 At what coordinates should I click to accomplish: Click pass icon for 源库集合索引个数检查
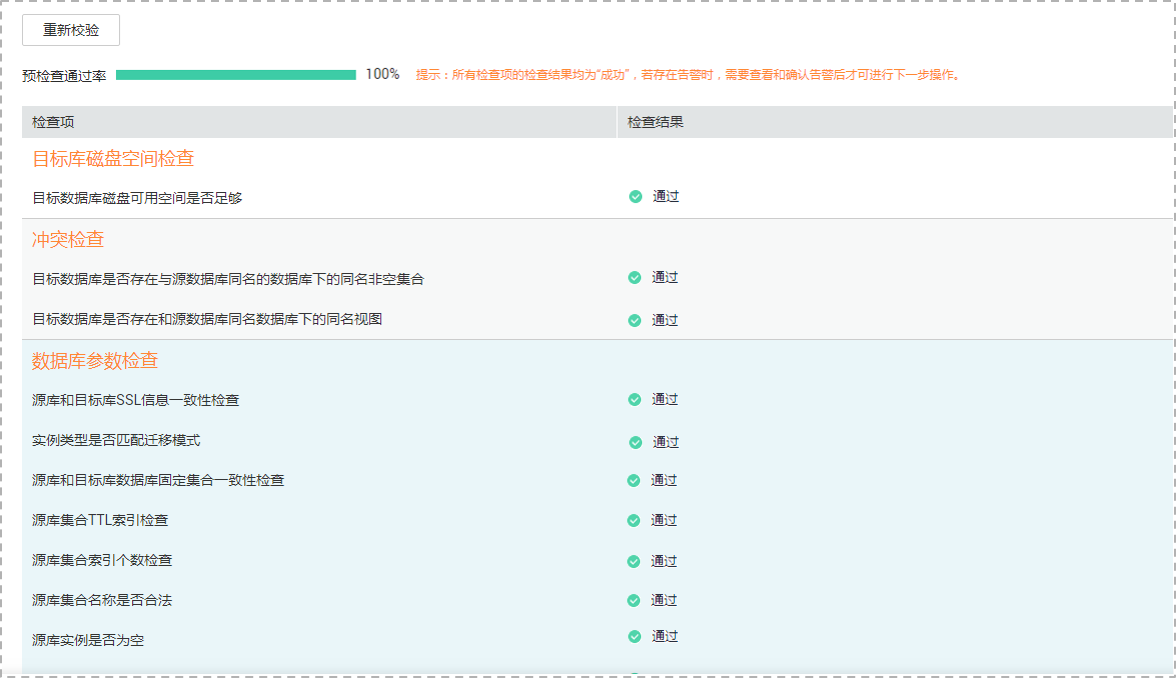tap(633, 561)
